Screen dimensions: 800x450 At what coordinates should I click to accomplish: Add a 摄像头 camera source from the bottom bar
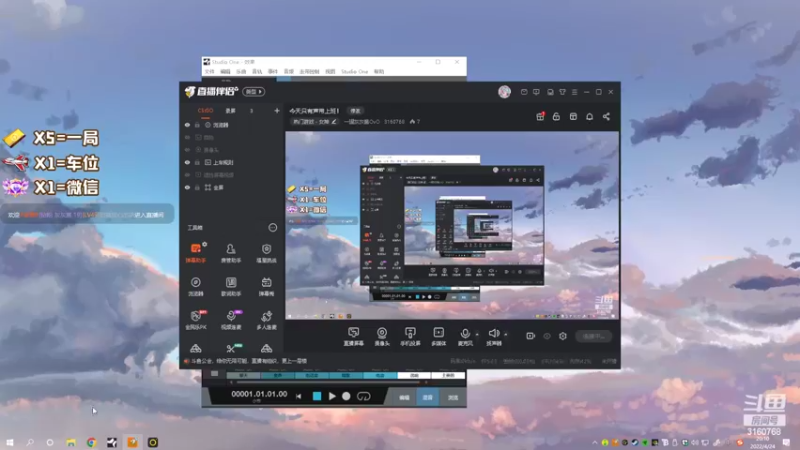tap(382, 337)
